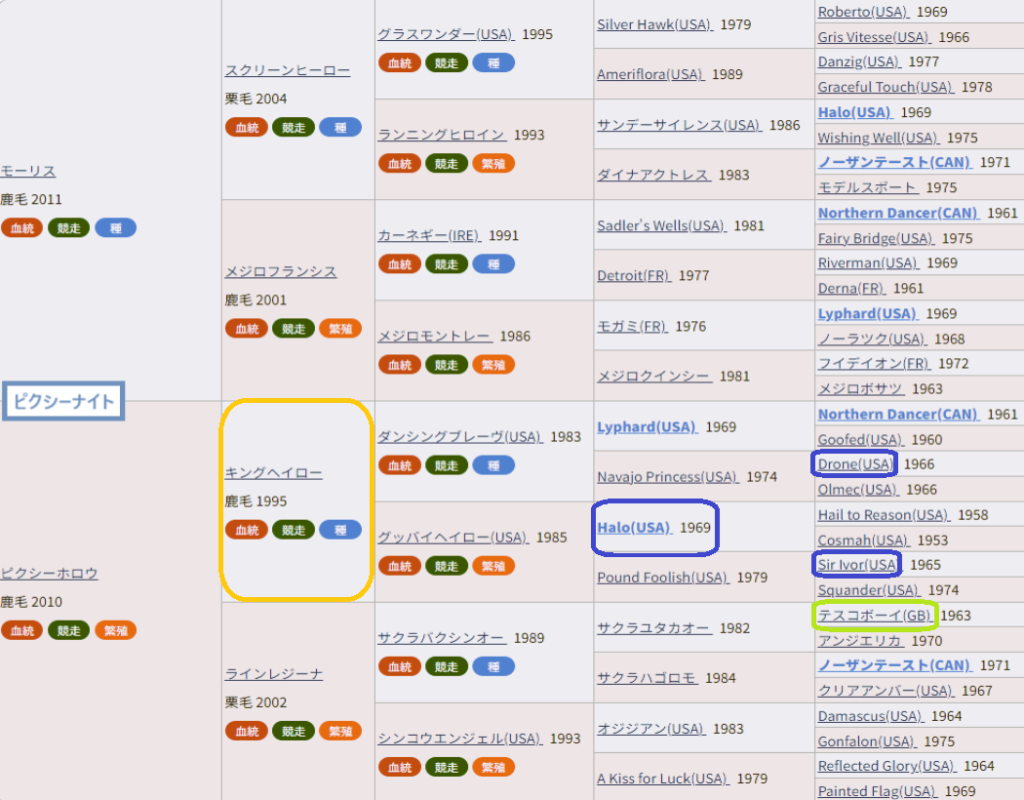Click 競走 badge under ダンシングブレーヴ

(x=447, y=466)
